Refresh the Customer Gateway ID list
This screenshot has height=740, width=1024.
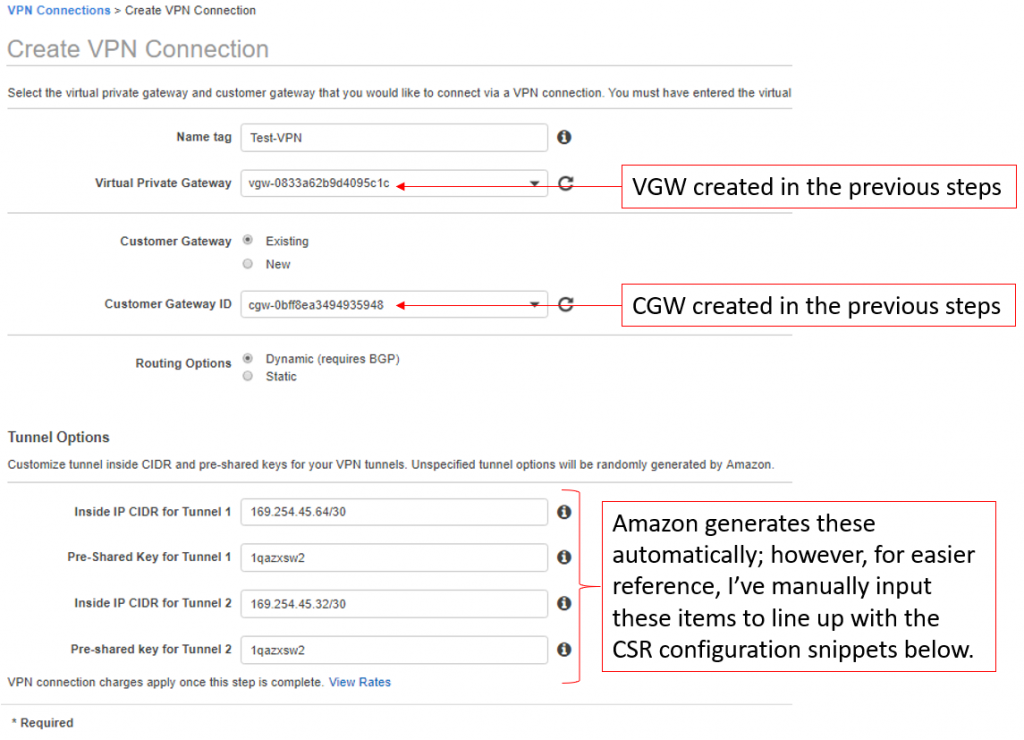pos(566,304)
